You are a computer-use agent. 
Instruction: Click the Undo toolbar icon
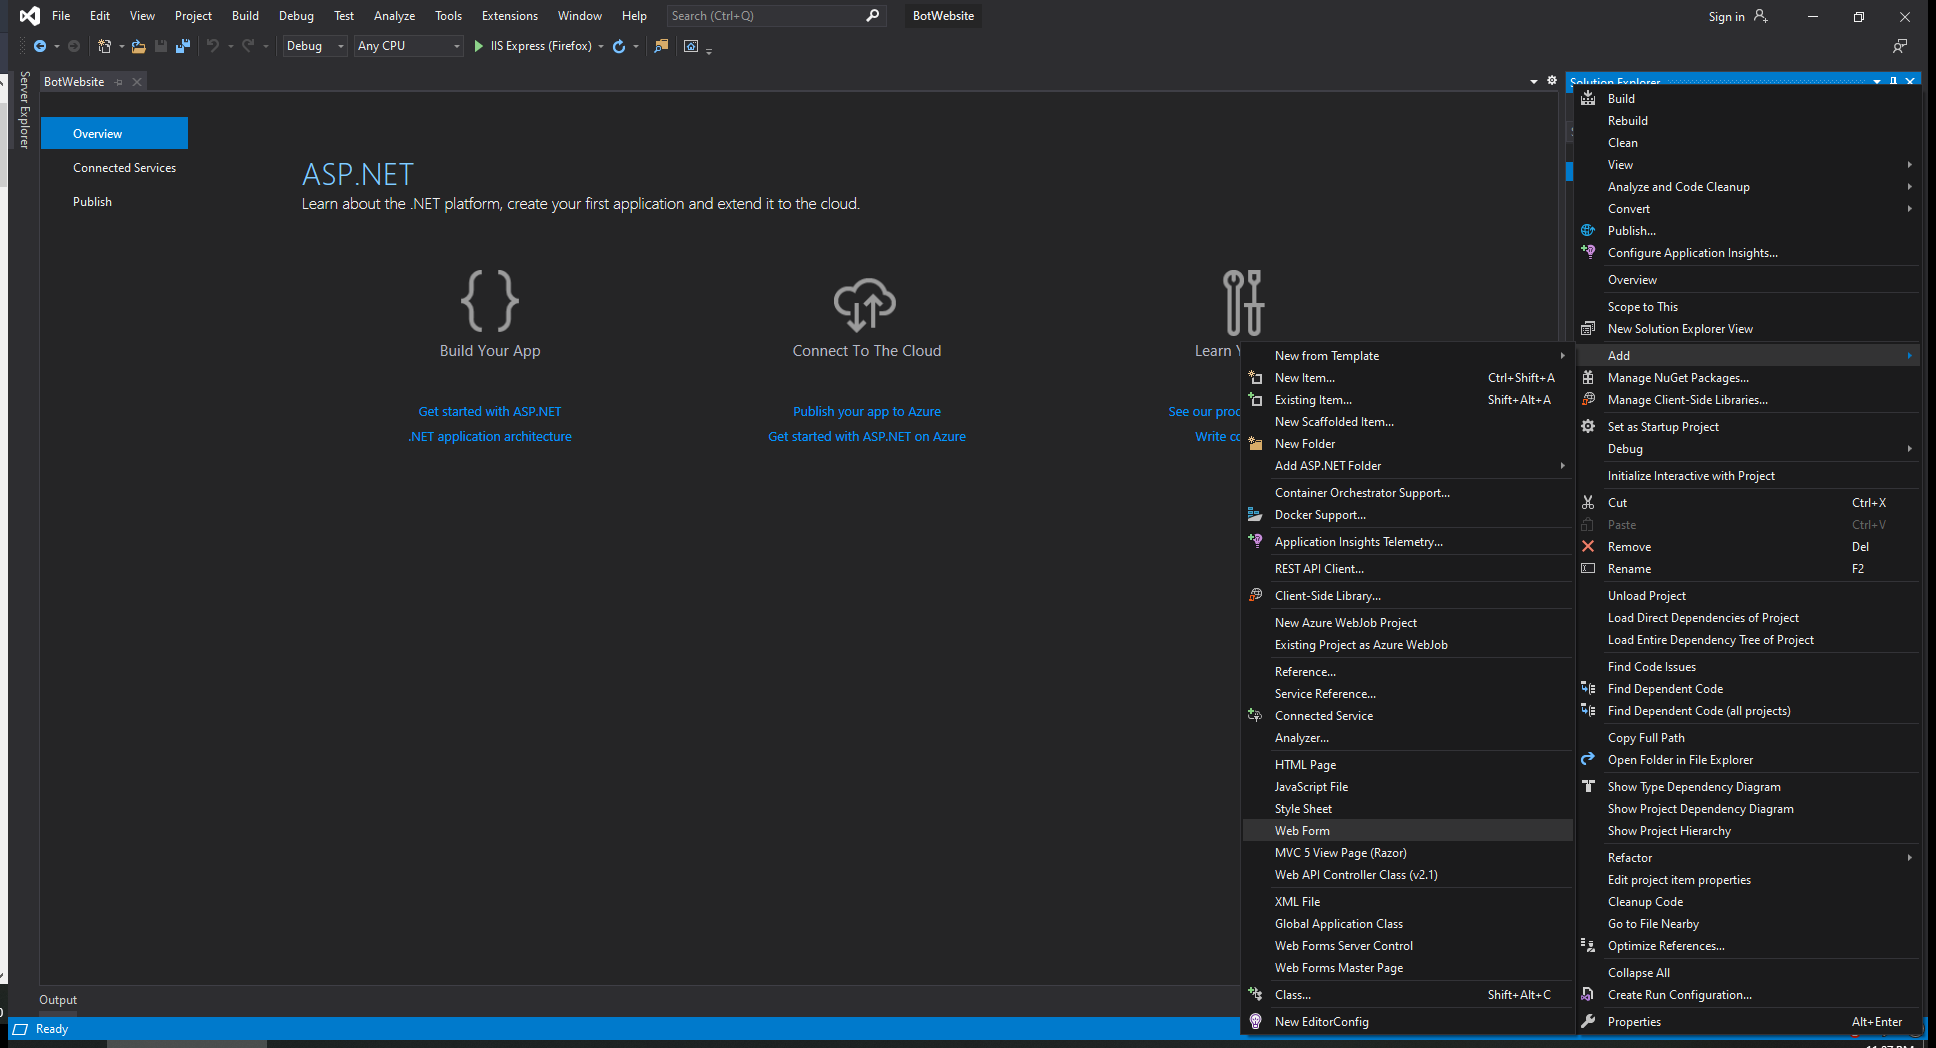tap(212, 46)
